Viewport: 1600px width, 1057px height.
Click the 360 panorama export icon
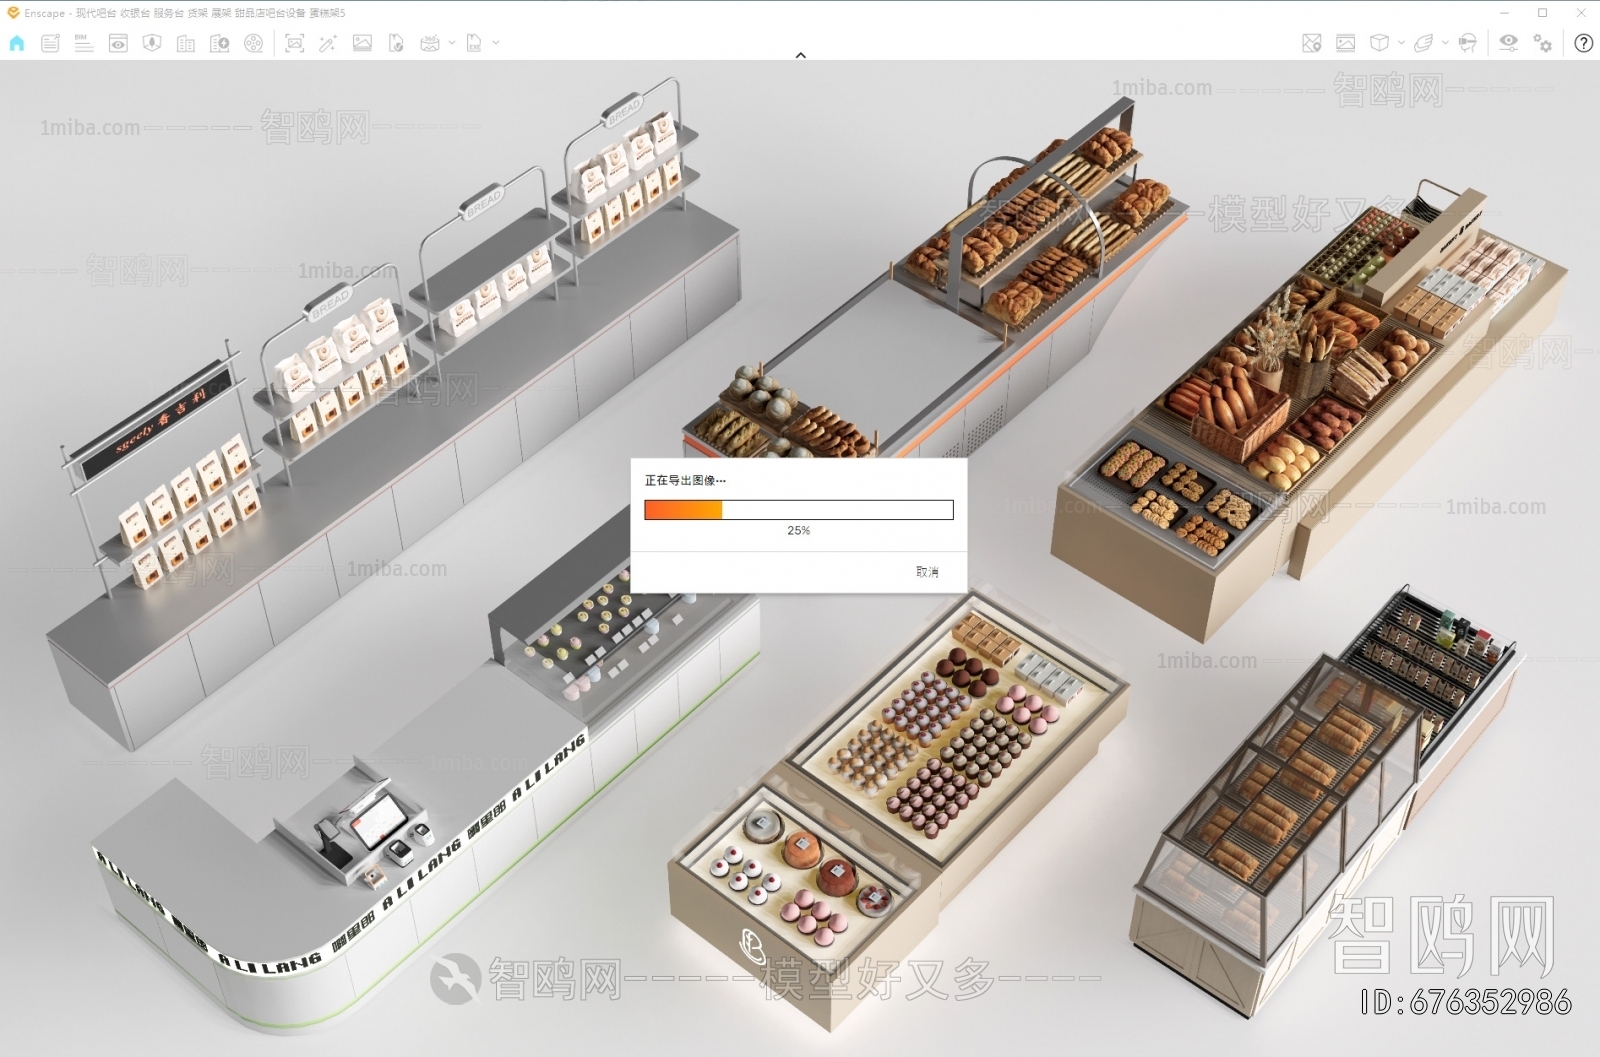[430, 43]
